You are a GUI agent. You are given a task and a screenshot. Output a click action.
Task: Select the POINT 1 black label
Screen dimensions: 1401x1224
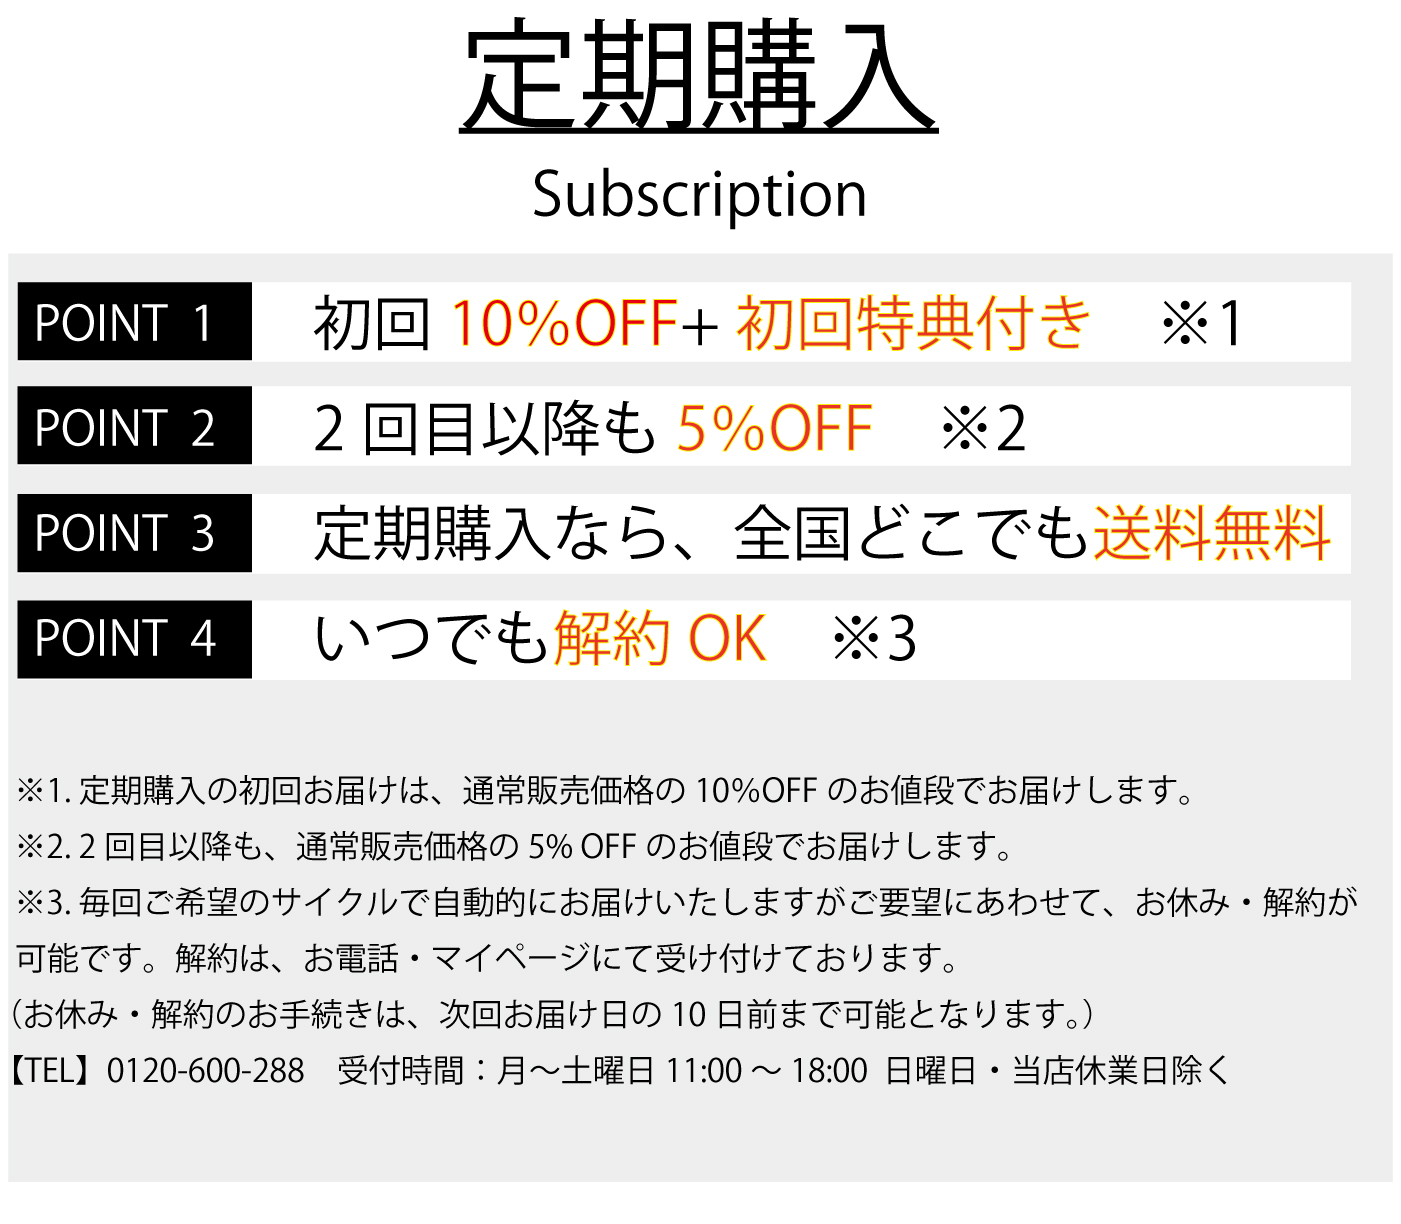pos(135,321)
